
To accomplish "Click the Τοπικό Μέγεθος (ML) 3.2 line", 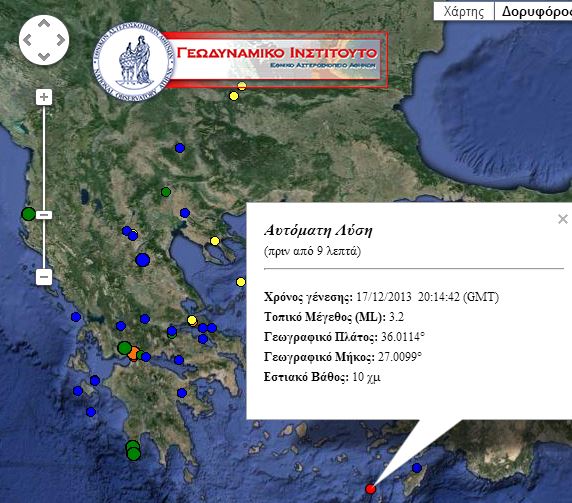I will pyautogui.click(x=334, y=317).
